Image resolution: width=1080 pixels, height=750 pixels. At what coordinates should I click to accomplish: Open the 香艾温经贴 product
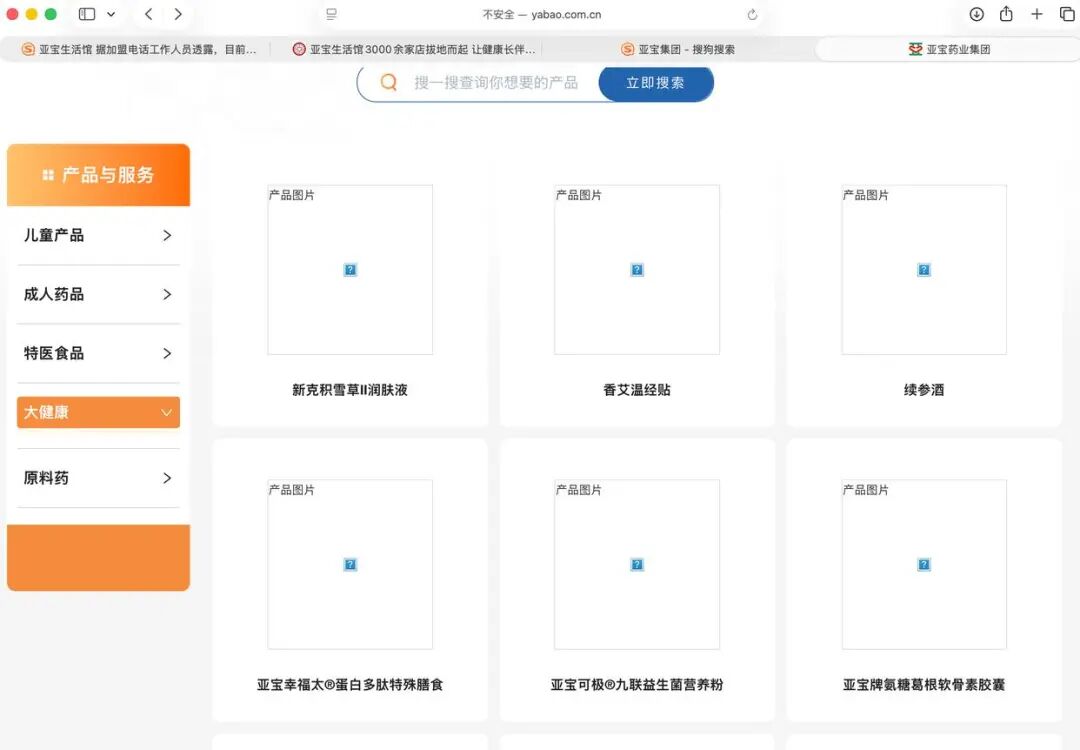coord(637,390)
